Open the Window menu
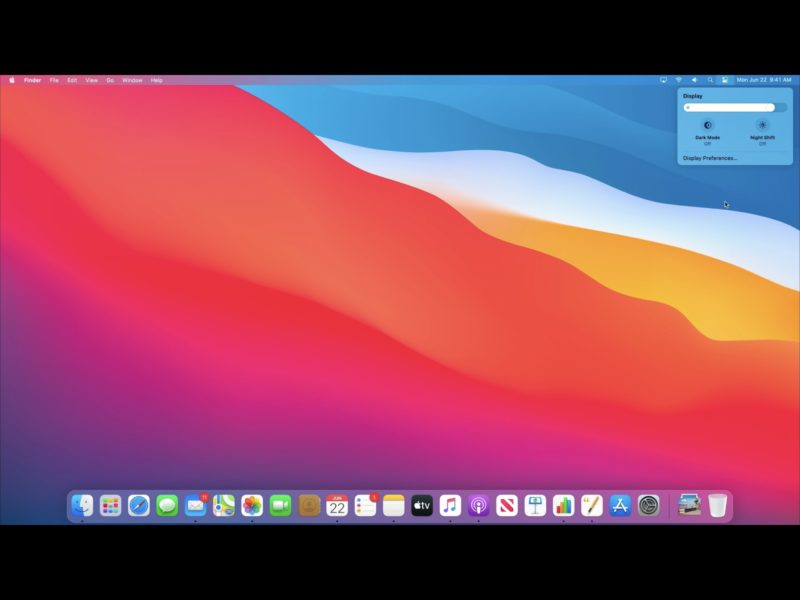 132,80
